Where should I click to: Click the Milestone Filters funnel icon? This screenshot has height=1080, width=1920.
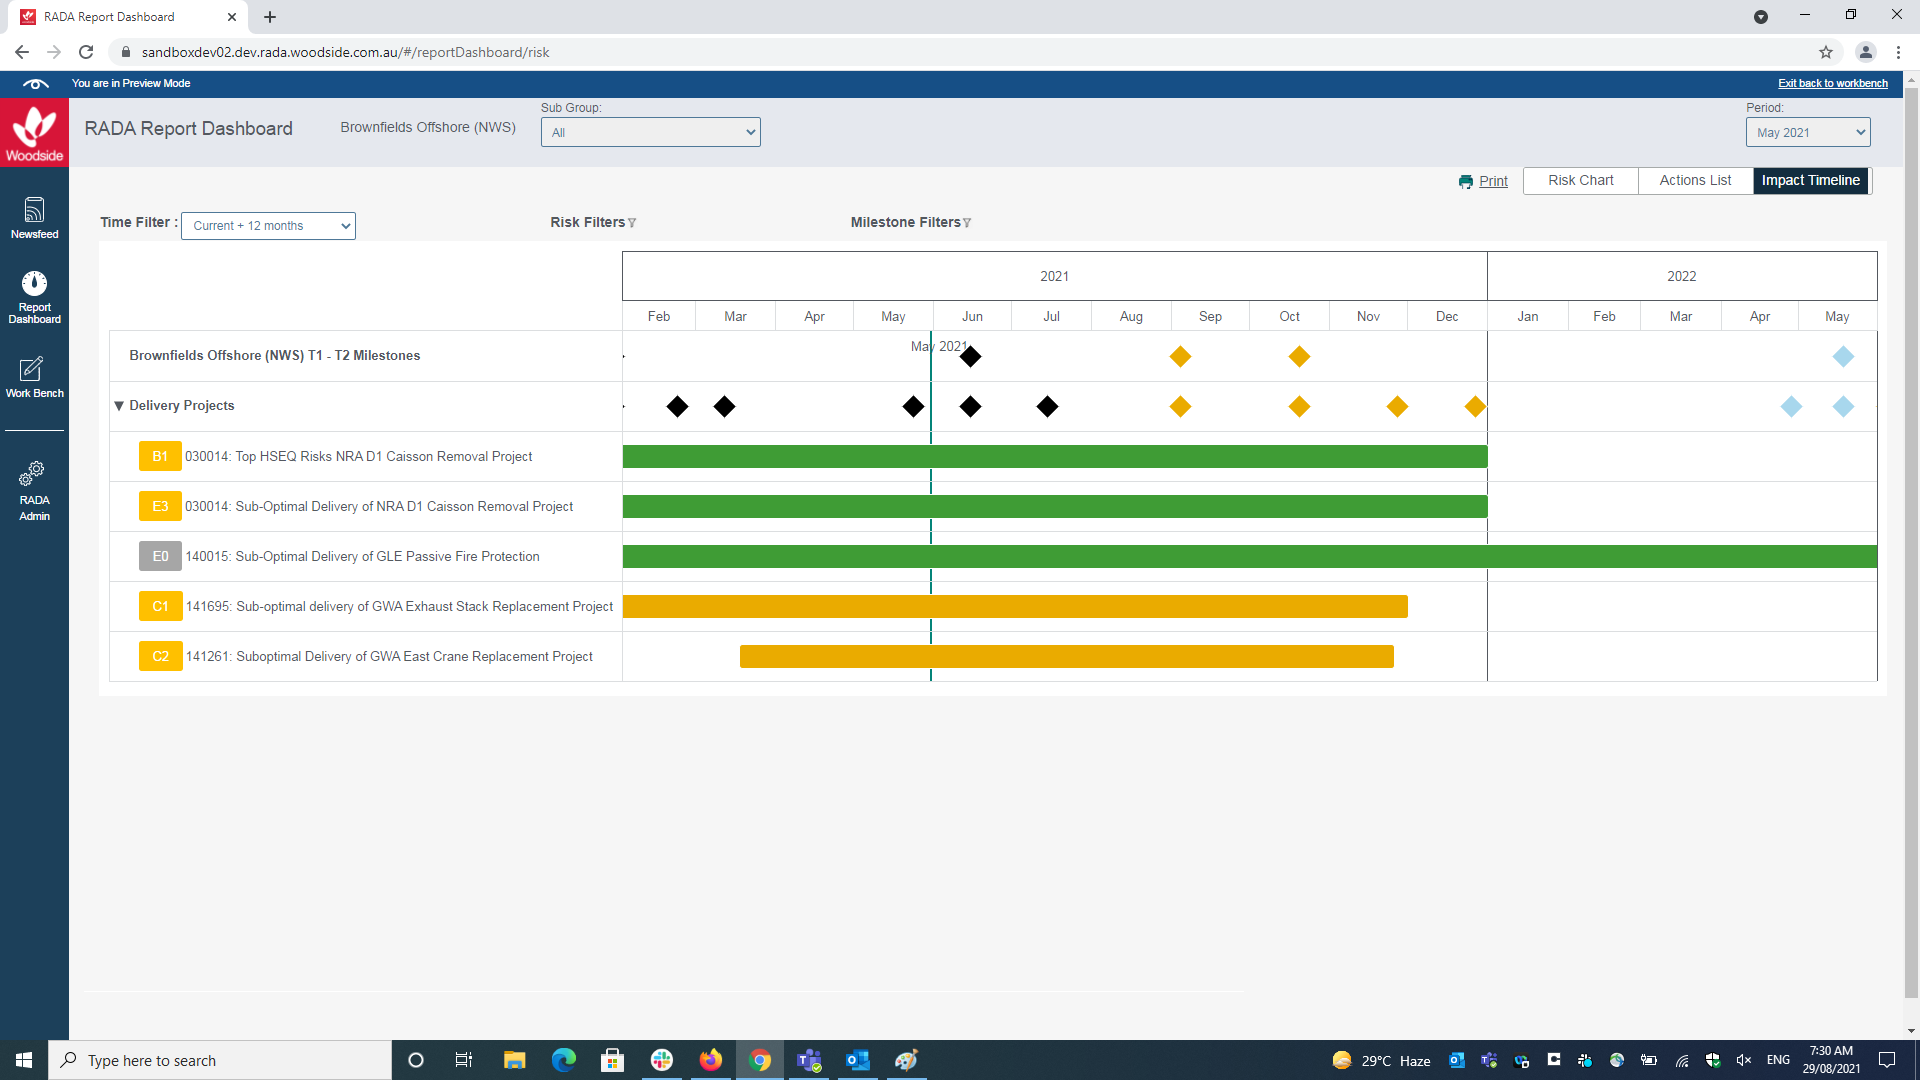click(967, 223)
